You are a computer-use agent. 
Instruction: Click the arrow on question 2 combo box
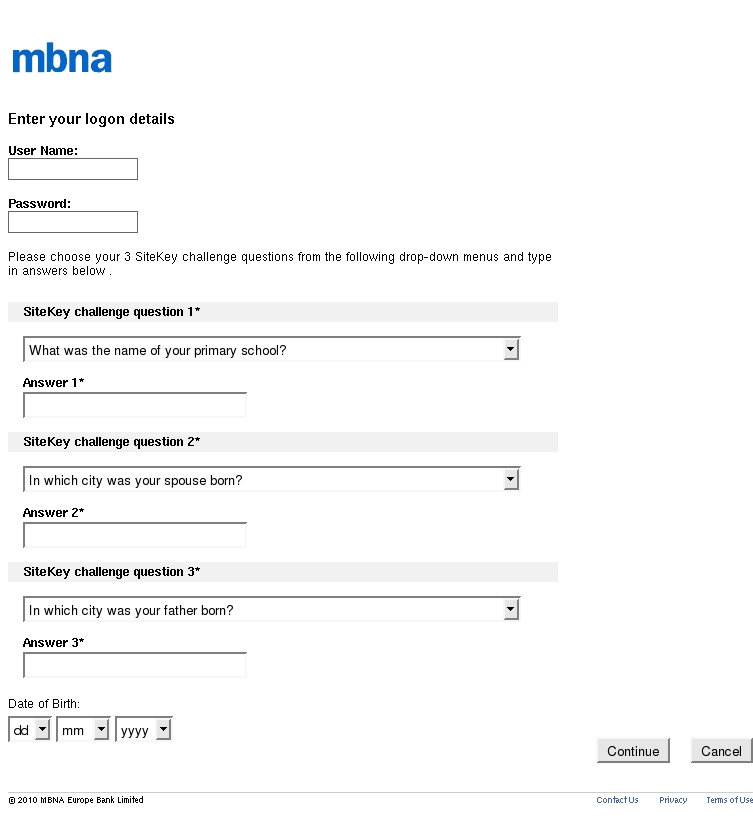pyautogui.click(x=511, y=480)
